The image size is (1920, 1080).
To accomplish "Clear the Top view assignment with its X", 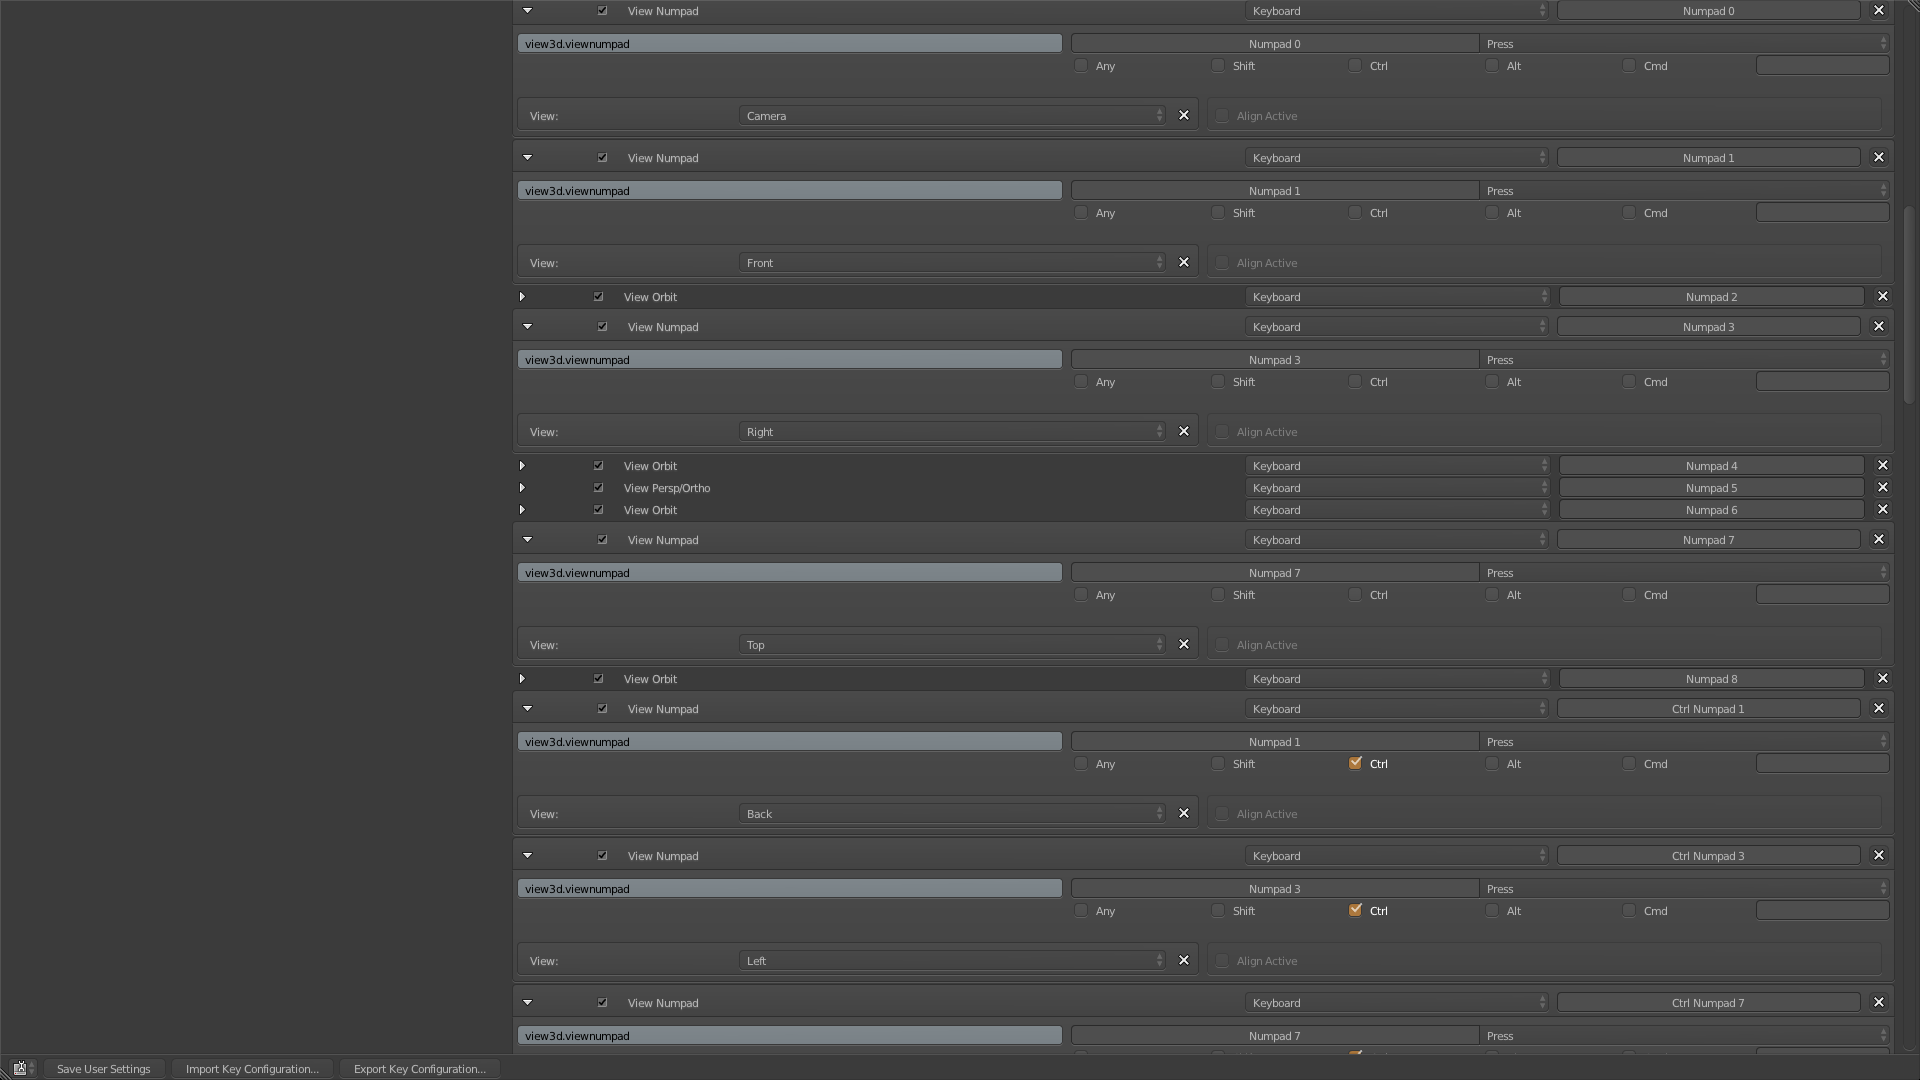I will [x=1184, y=644].
